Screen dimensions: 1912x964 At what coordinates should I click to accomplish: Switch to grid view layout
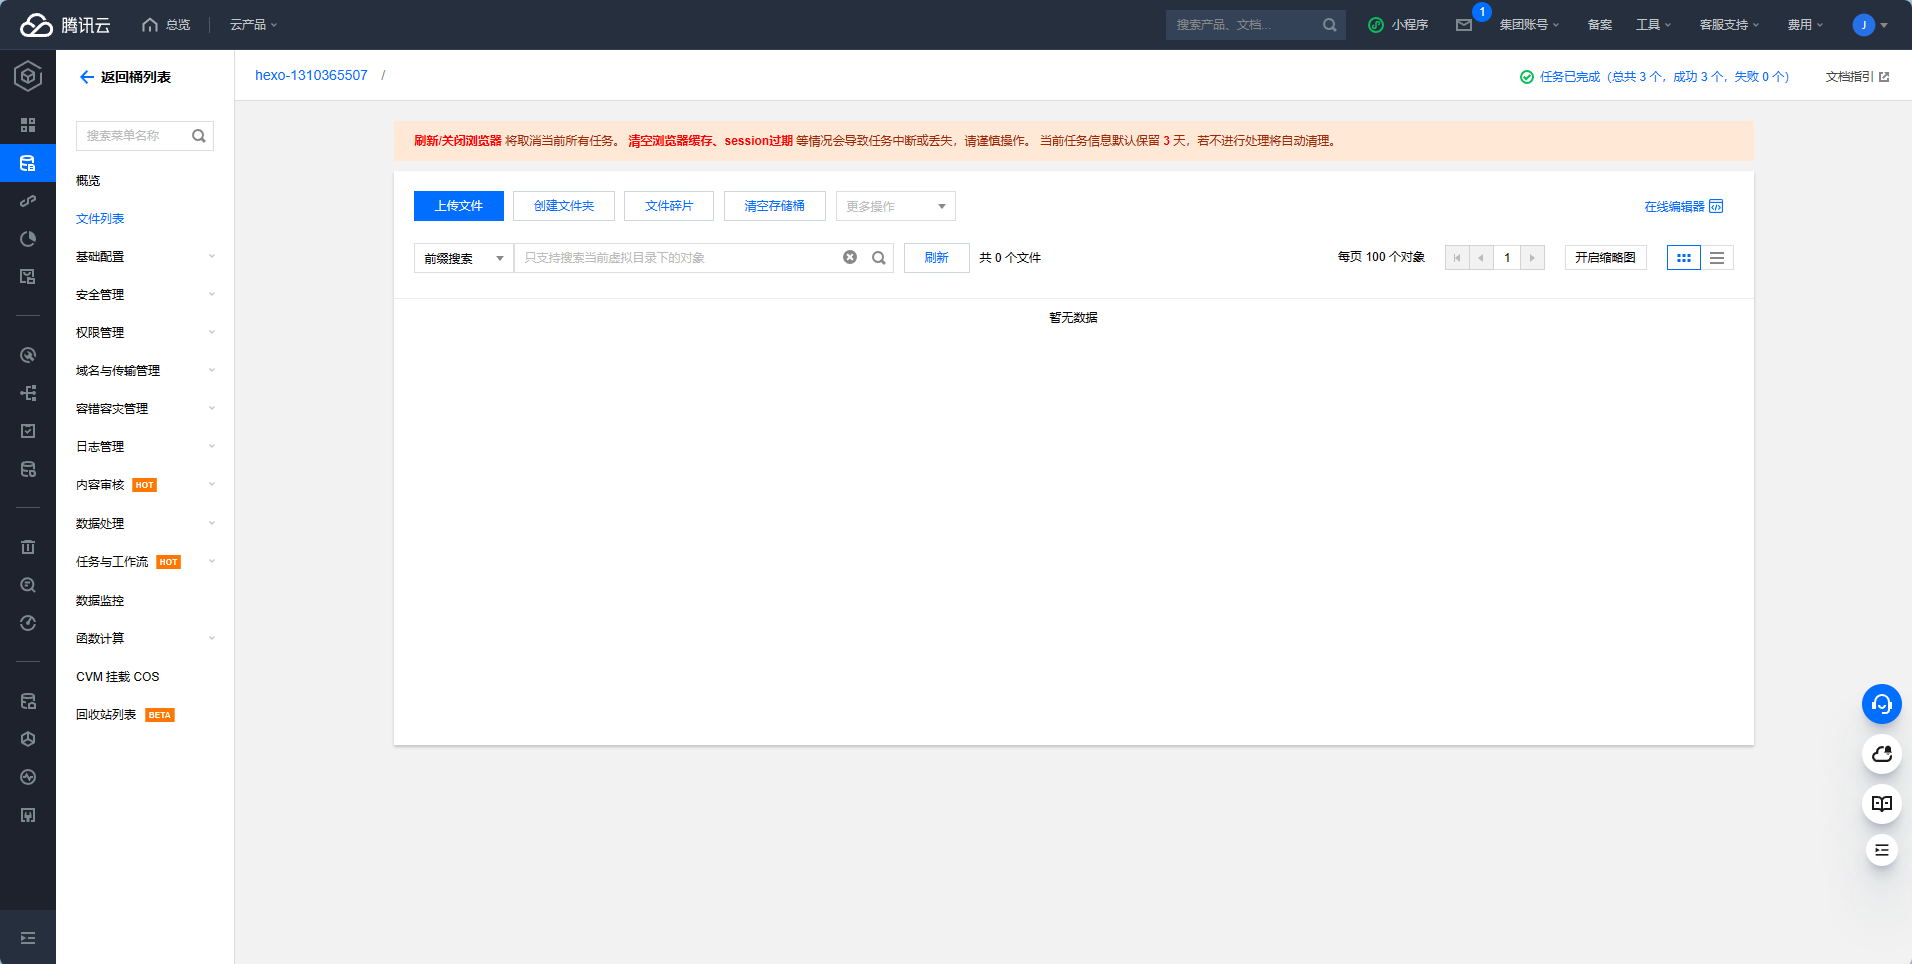1684,257
